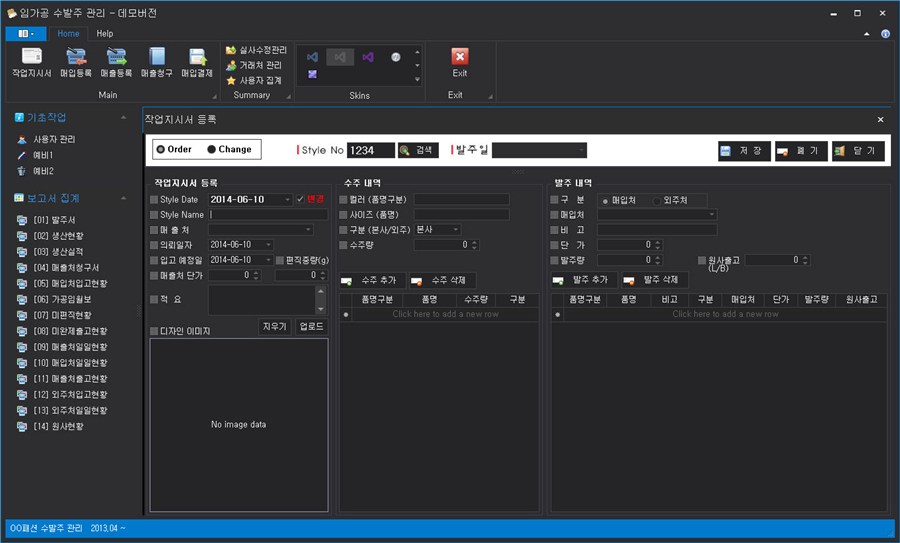
Task: Open the 작업지시서 ribbon icon
Action: tap(32, 63)
